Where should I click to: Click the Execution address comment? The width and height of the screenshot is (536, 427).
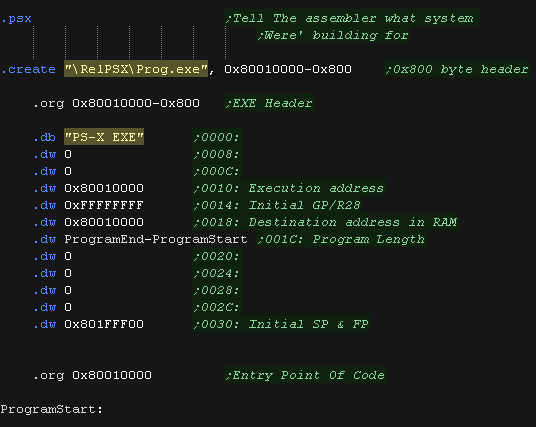[x=289, y=188]
